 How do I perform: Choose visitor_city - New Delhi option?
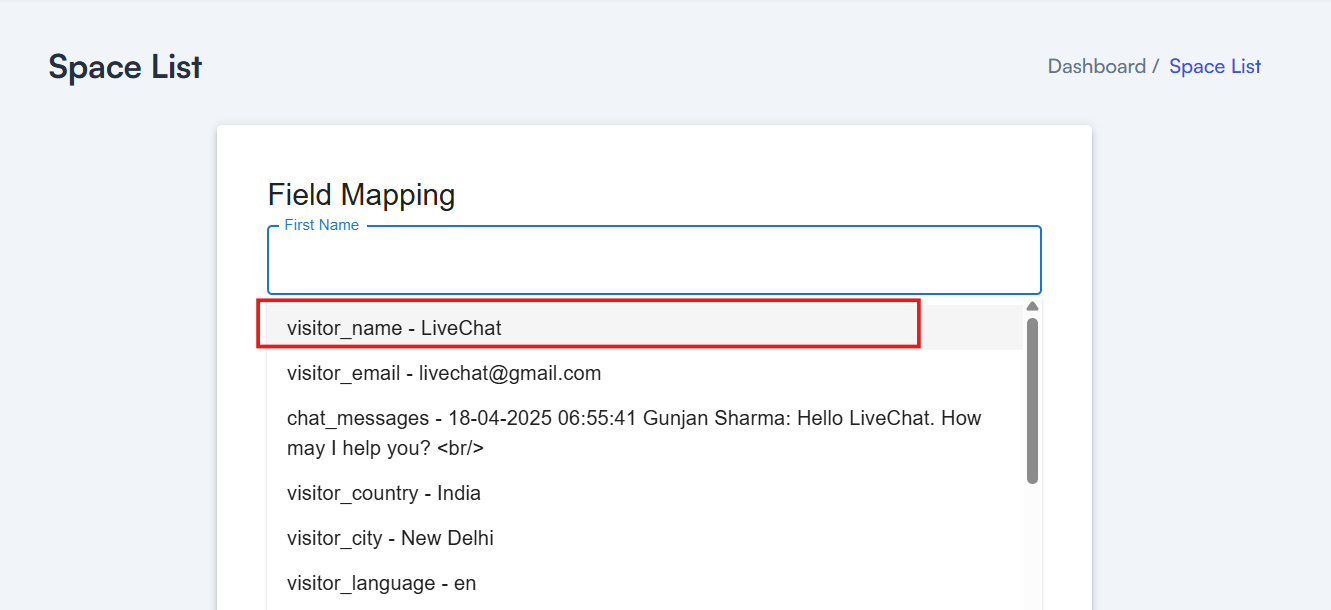(645, 538)
